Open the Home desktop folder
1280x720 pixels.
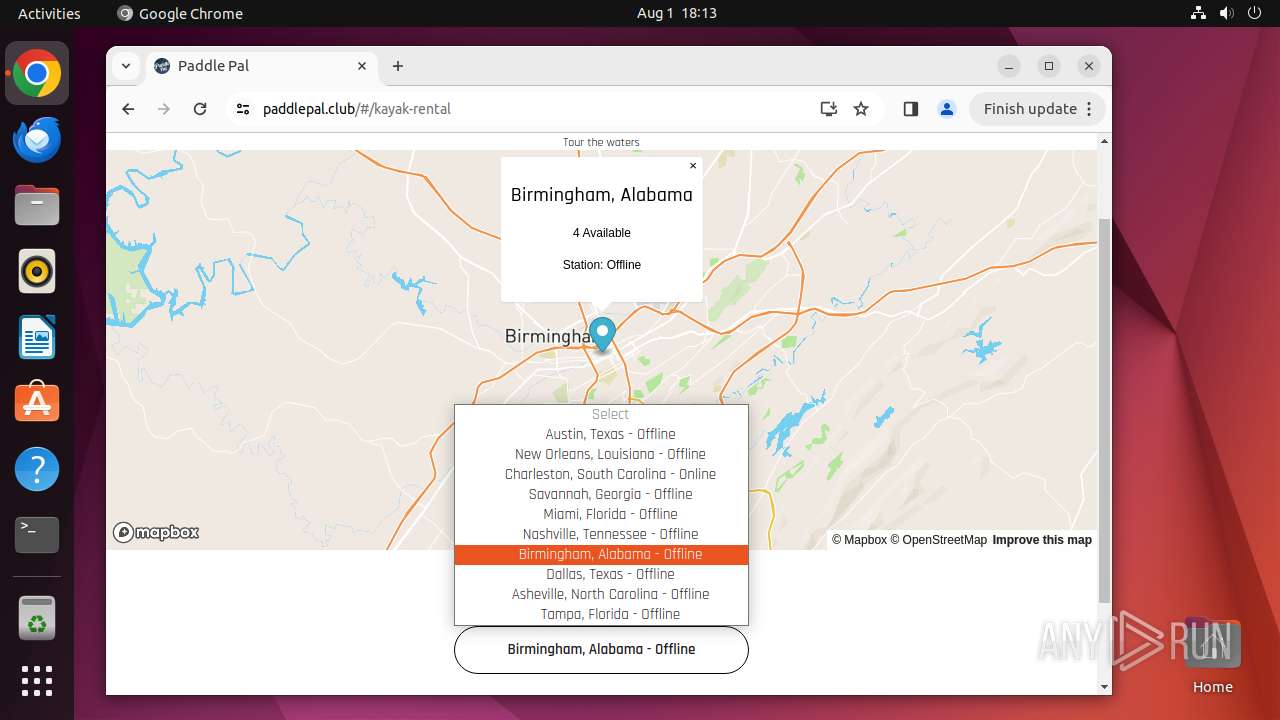(1212, 655)
